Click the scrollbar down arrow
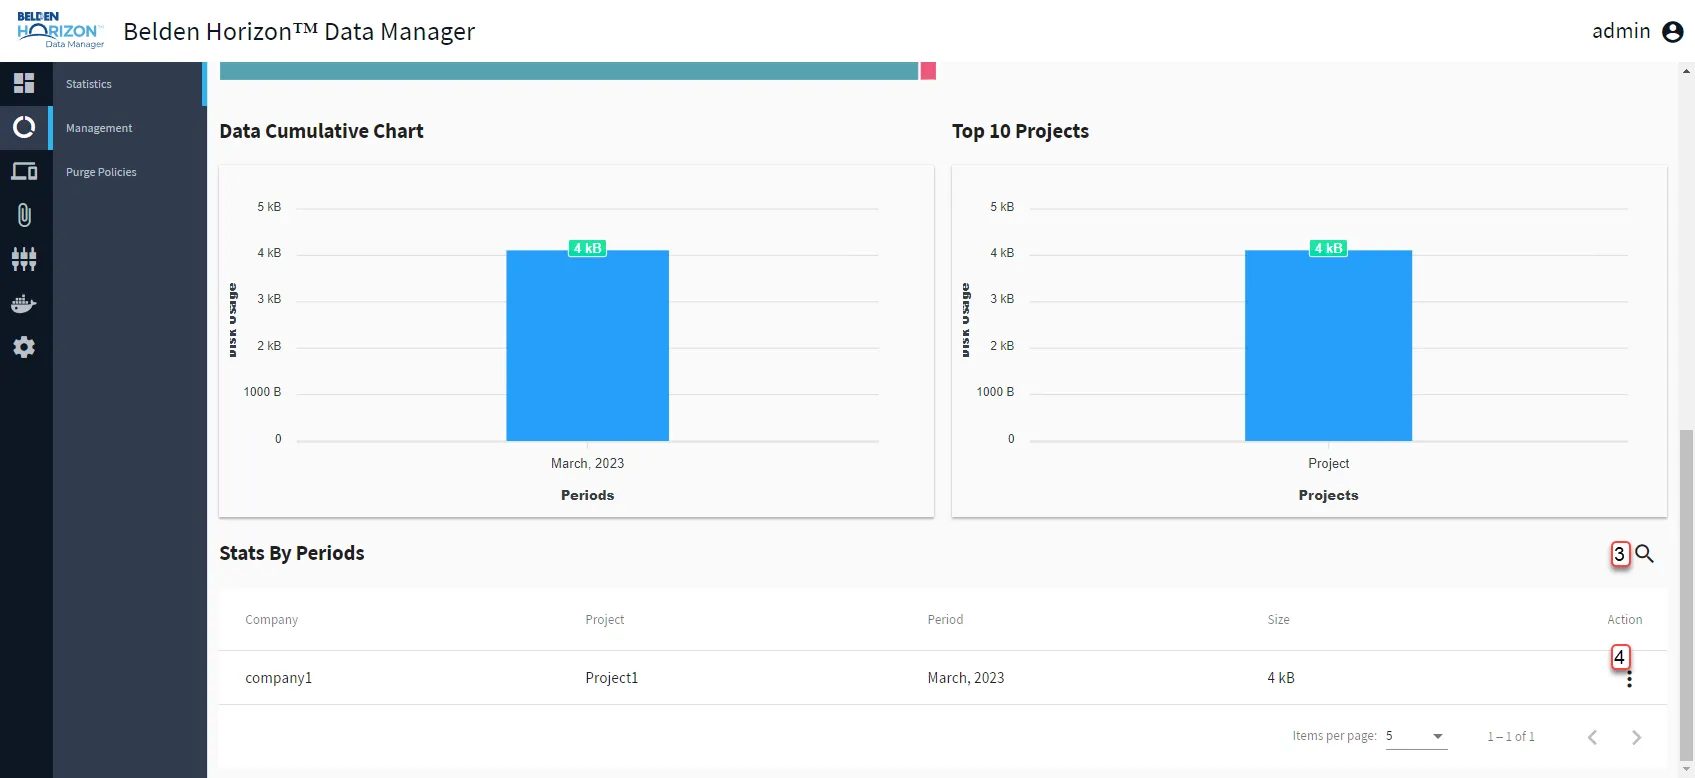 pyautogui.click(x=1687, y=770)
